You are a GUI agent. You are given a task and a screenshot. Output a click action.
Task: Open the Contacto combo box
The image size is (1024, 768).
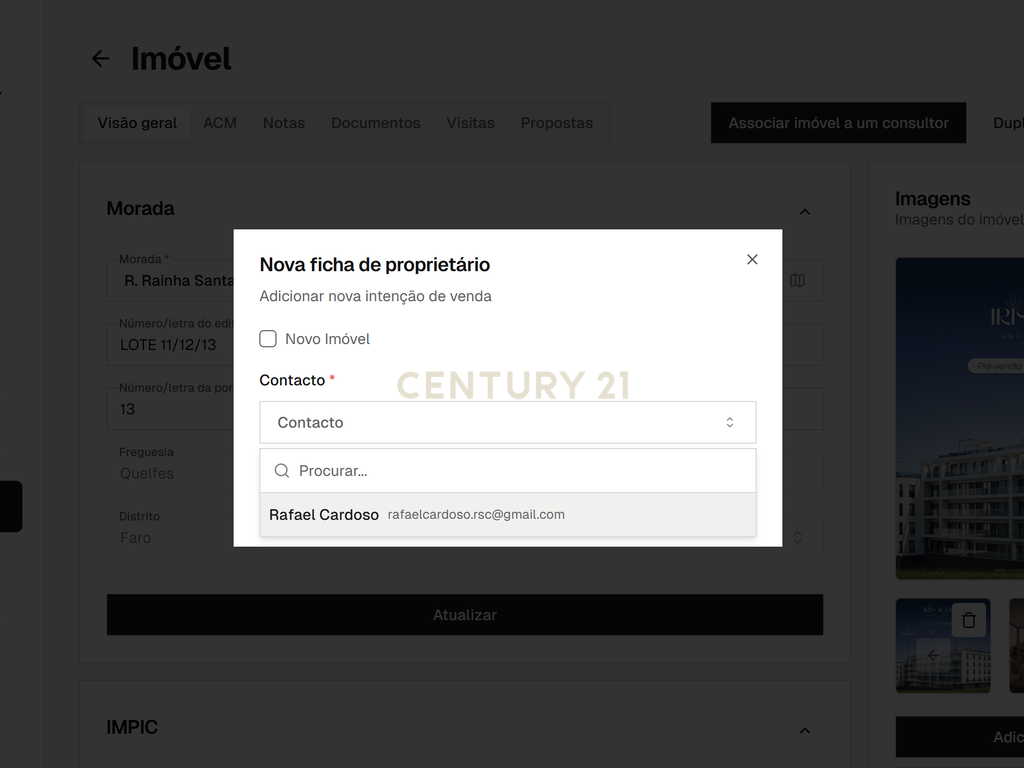click(x=507, y=422)
